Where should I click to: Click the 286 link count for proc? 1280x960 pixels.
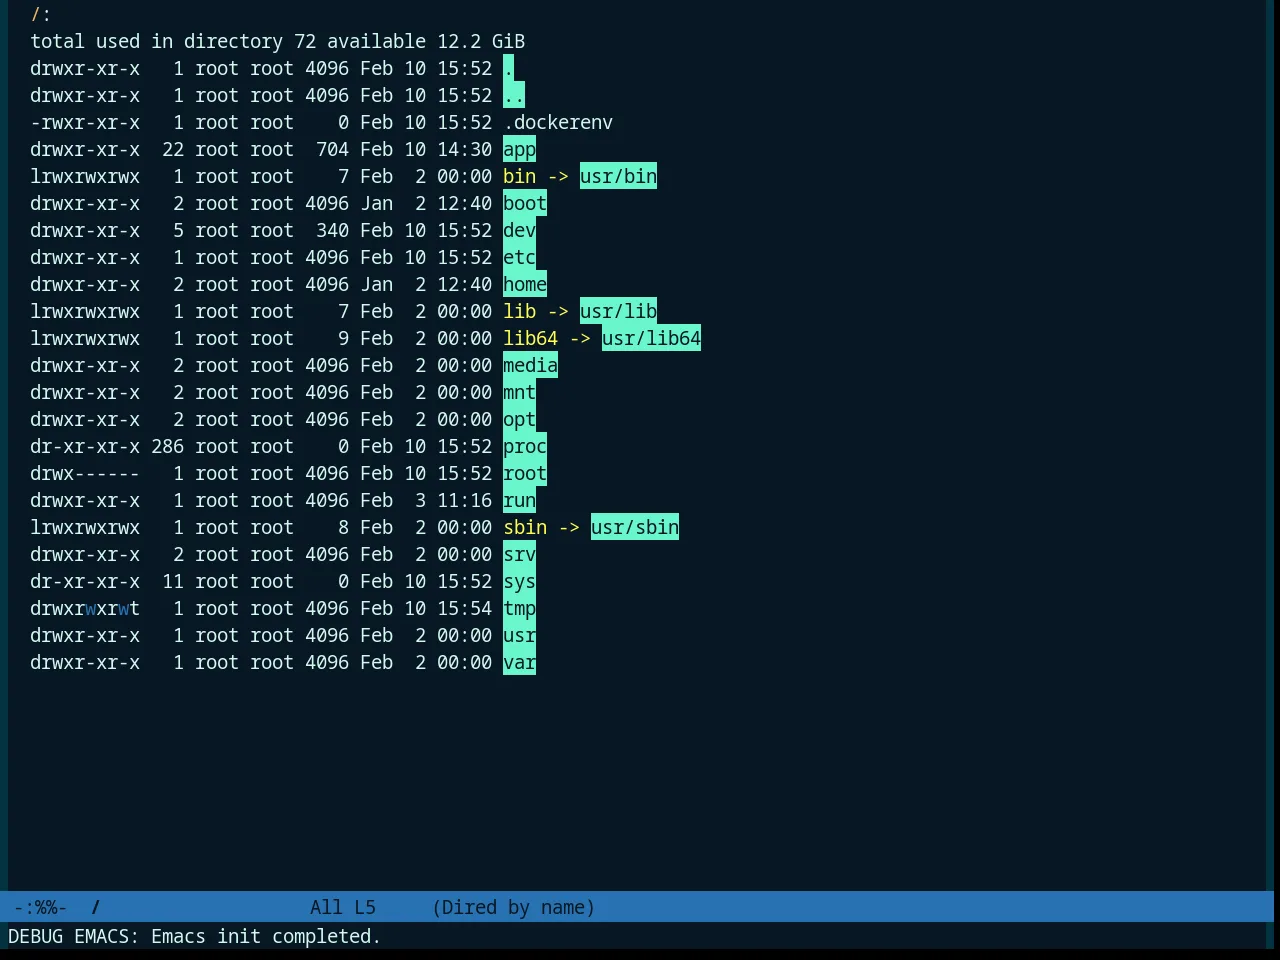[167, 447]
